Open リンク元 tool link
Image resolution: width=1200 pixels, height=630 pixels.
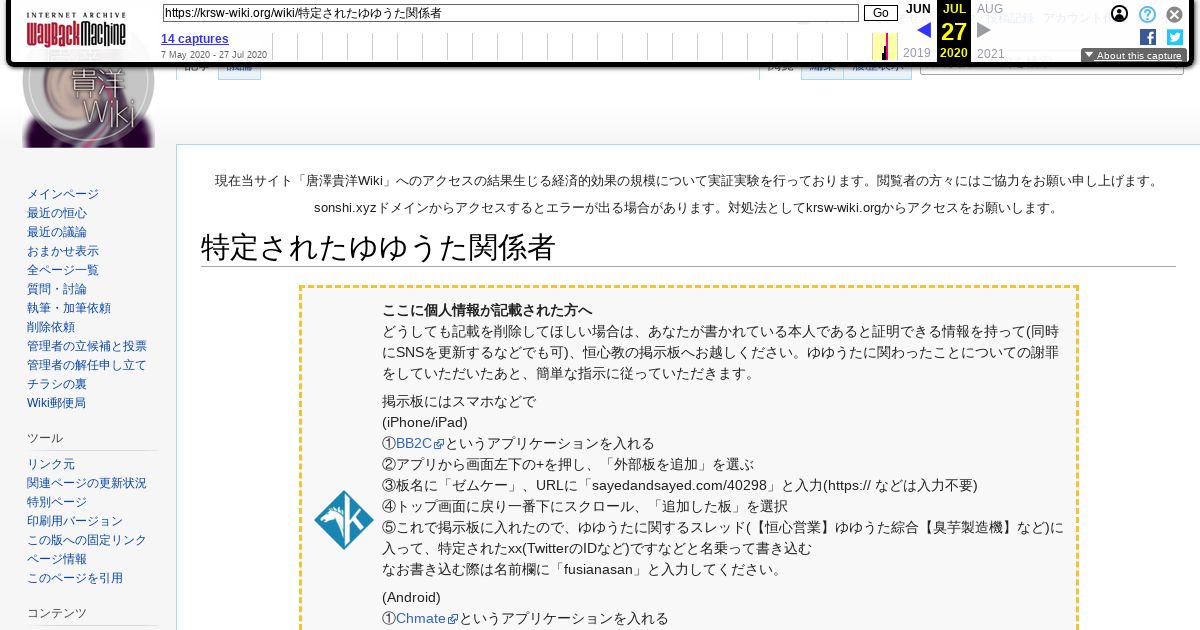[x=51, y=464]
